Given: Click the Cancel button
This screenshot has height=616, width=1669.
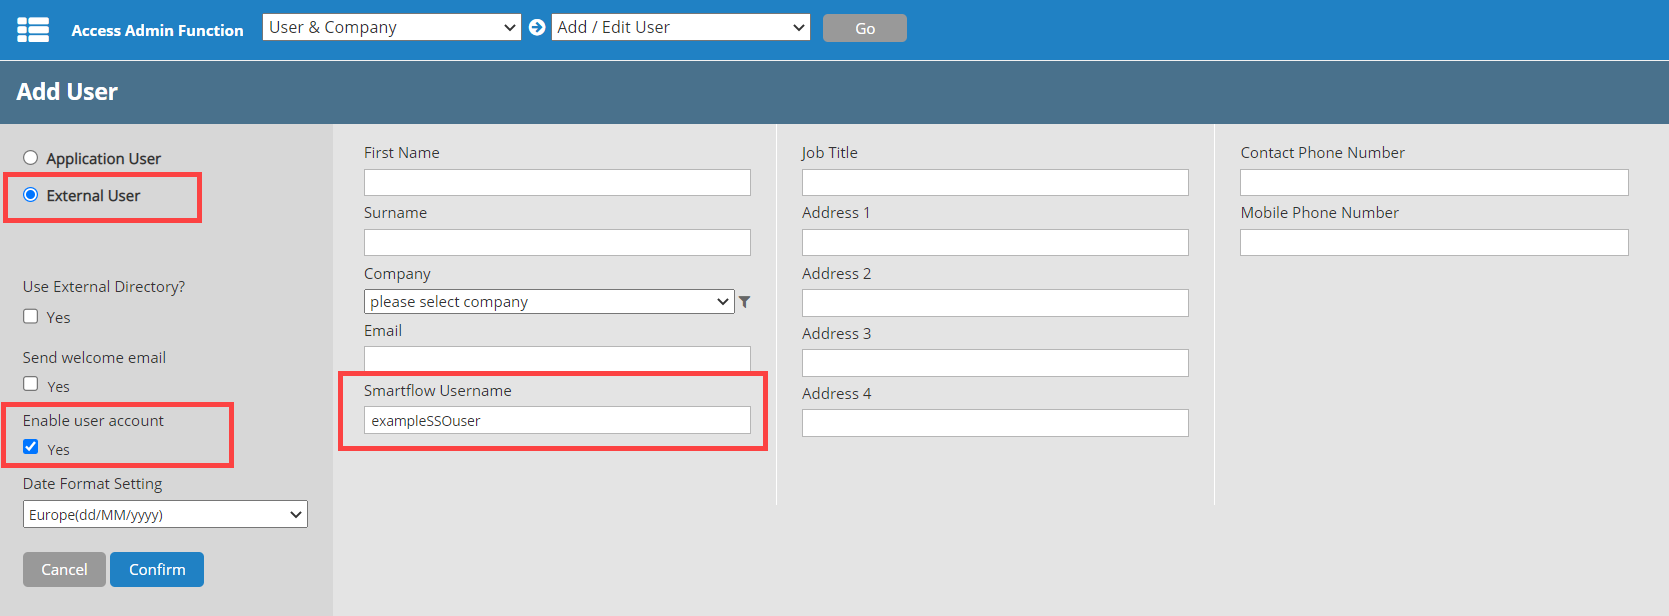Looking at the screenshot, I should point(64,569).
